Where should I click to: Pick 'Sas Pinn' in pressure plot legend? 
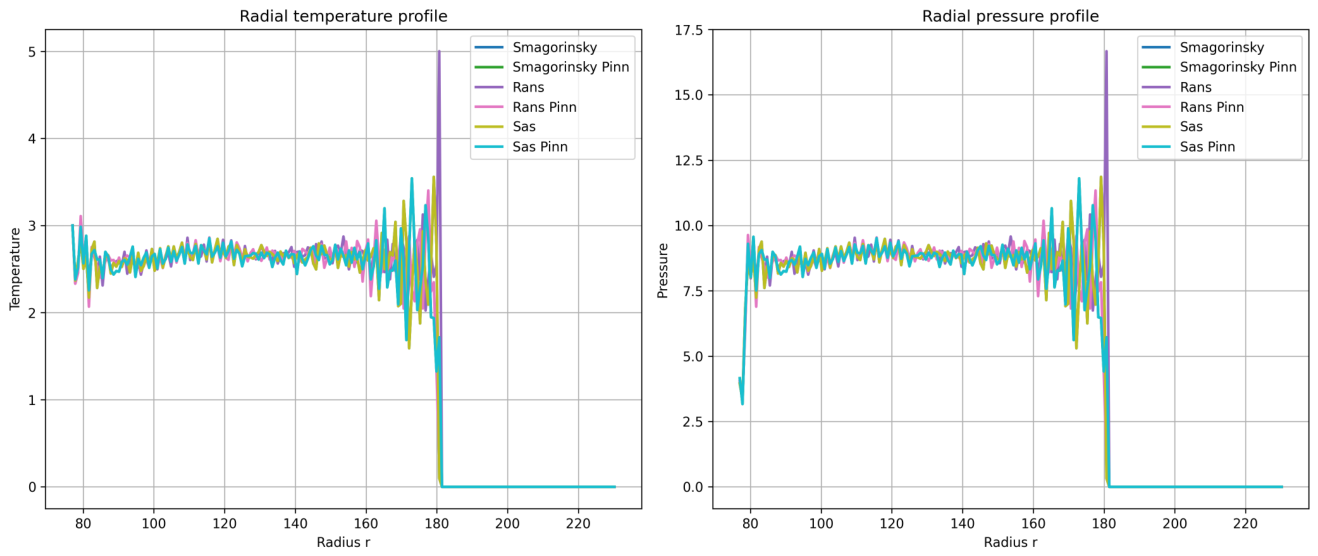pyautogui.click(x=1207, y=147)
